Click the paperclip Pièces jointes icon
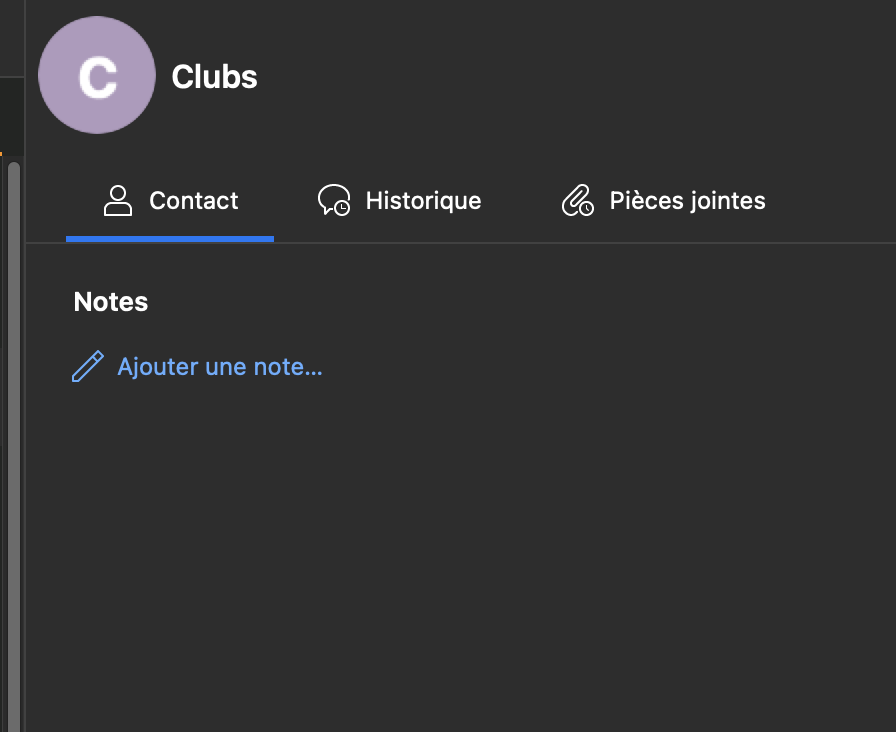The image size is (896, 732). pos(576,200)
